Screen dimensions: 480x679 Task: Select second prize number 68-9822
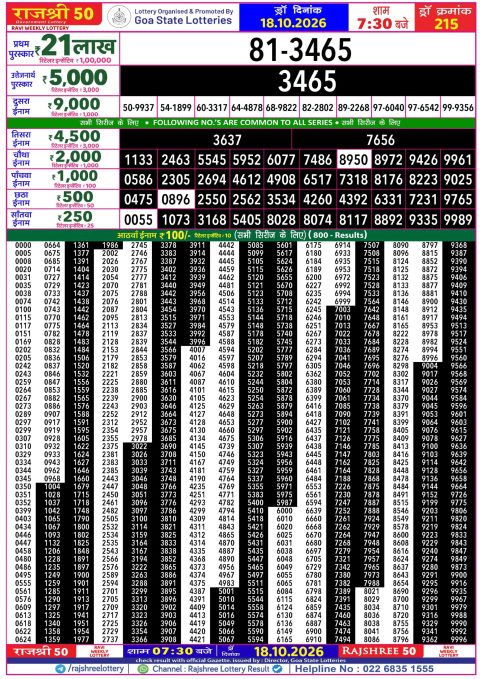click(281, 107)
